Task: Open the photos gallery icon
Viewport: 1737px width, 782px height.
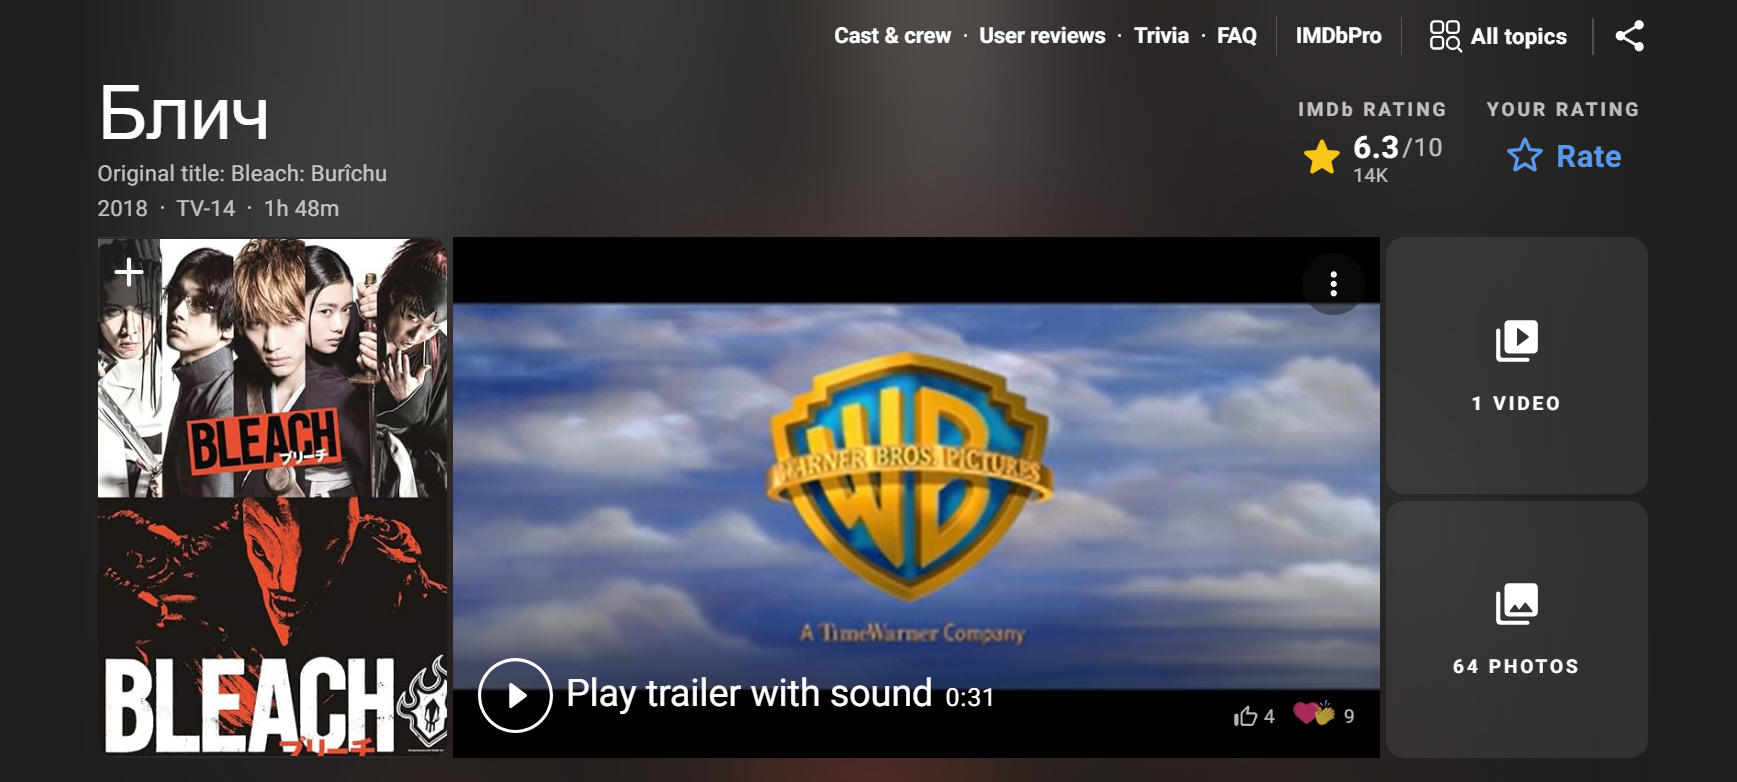Action: coord(1516,604)
